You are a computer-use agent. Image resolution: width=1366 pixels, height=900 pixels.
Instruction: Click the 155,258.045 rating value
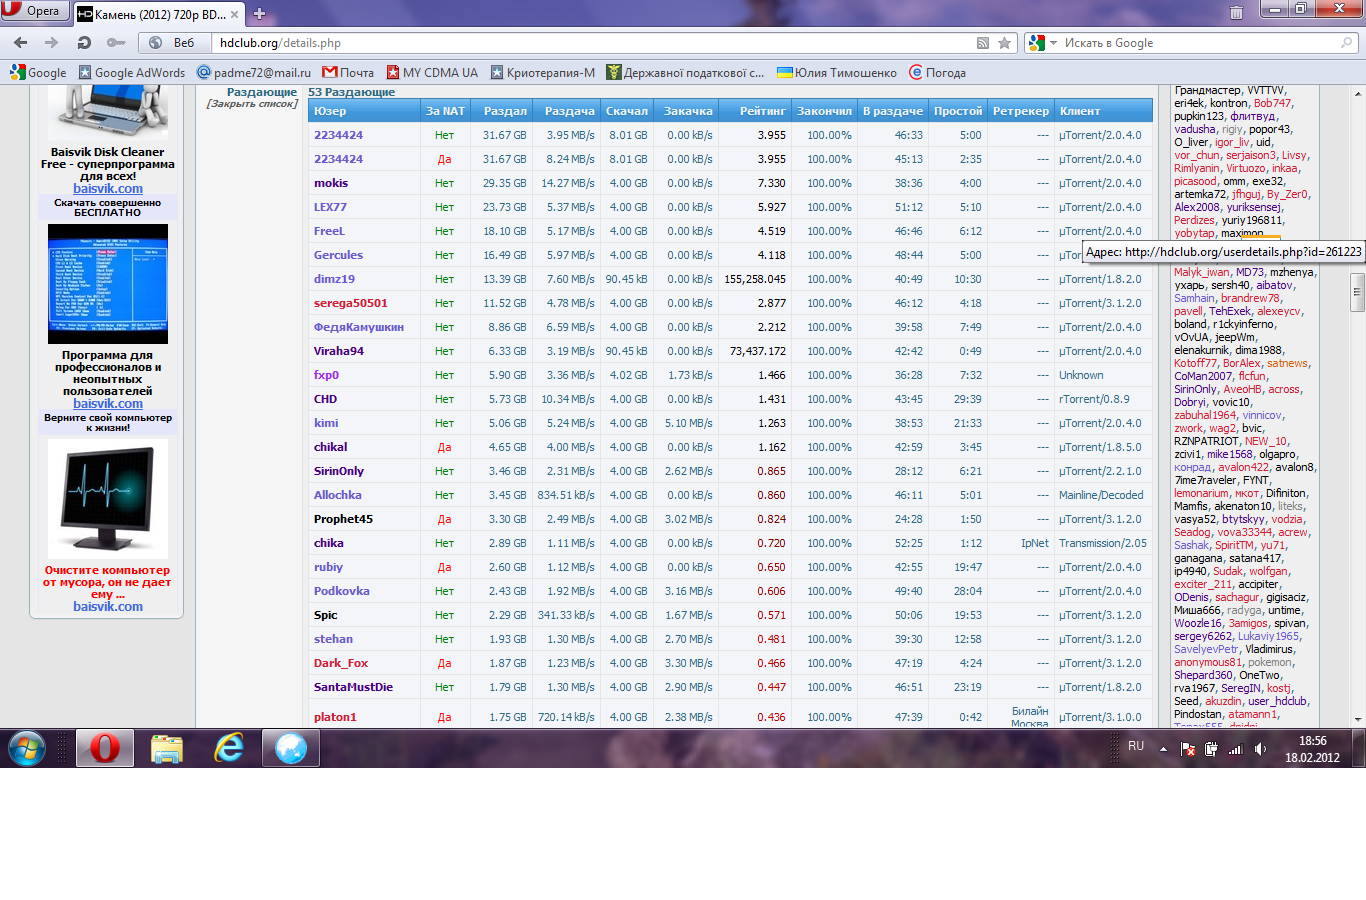(x=755, y=279)
